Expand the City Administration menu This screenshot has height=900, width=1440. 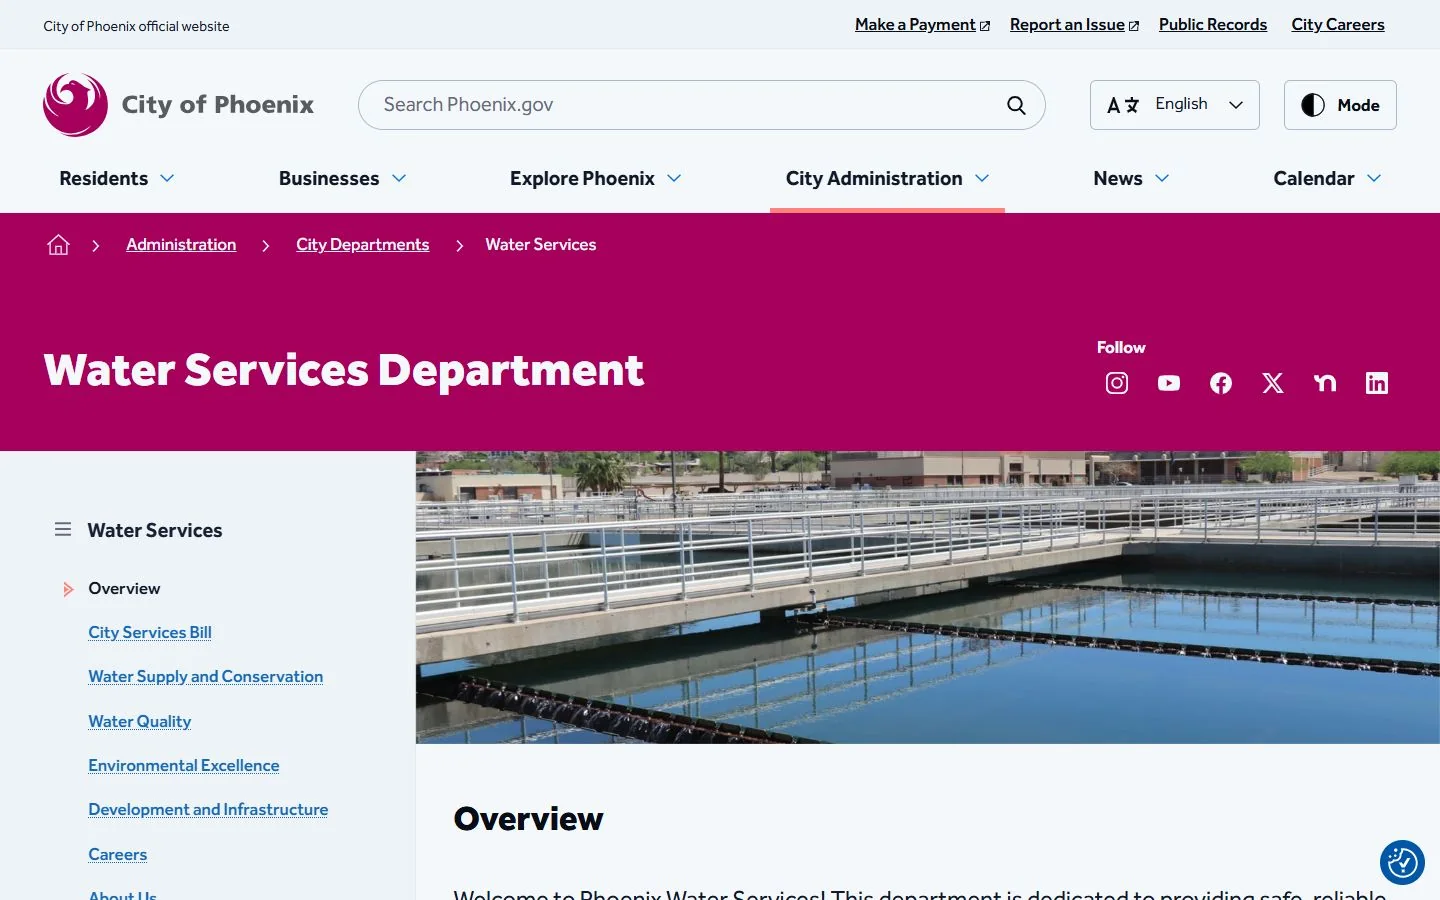click(888, 178)
